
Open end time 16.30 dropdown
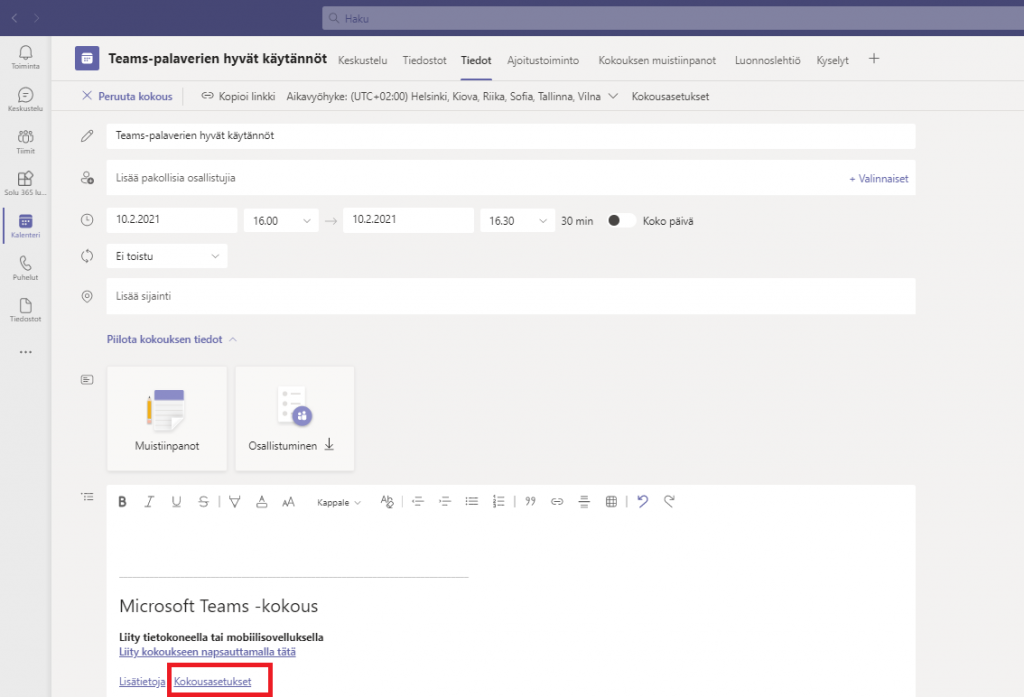click(x=518, y=221)
